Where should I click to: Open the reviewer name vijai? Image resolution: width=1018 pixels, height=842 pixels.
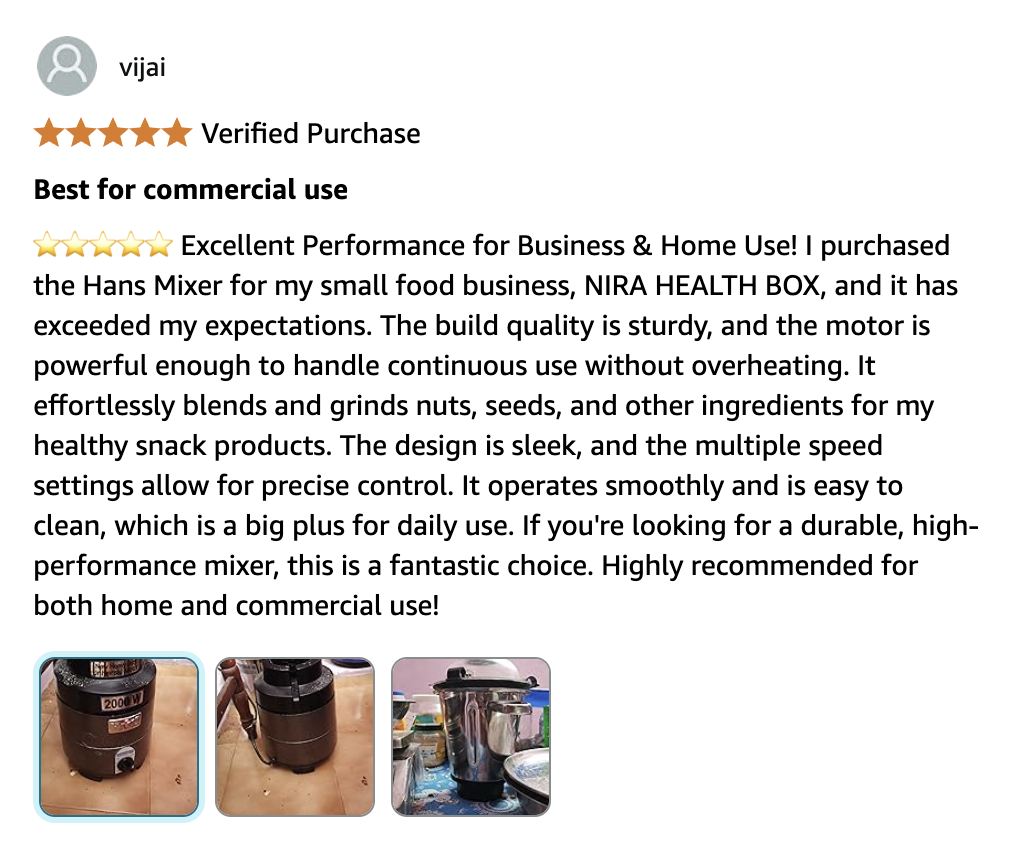142,68
